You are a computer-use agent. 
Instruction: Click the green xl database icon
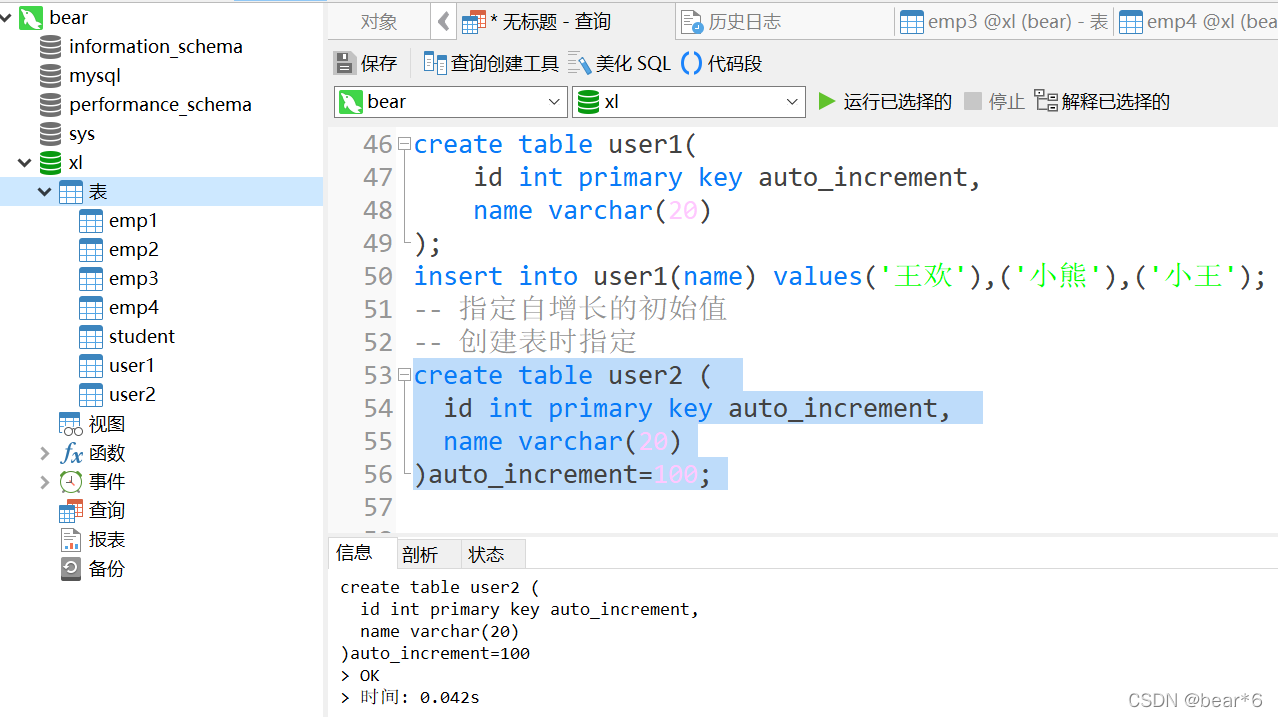click(50, 163)
